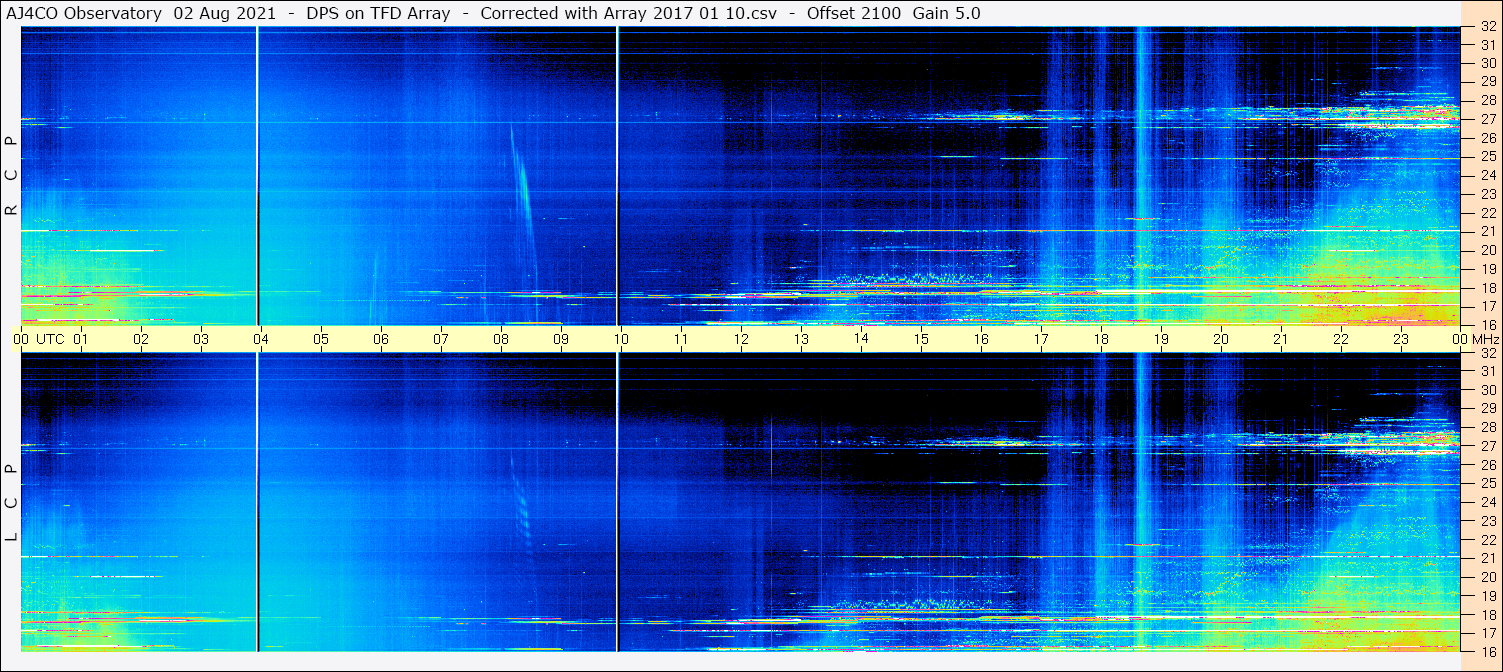Select the 23 hour mark on time axis
The height and width of the screenshot is (672, 1503).
[x=1401, y=339]
